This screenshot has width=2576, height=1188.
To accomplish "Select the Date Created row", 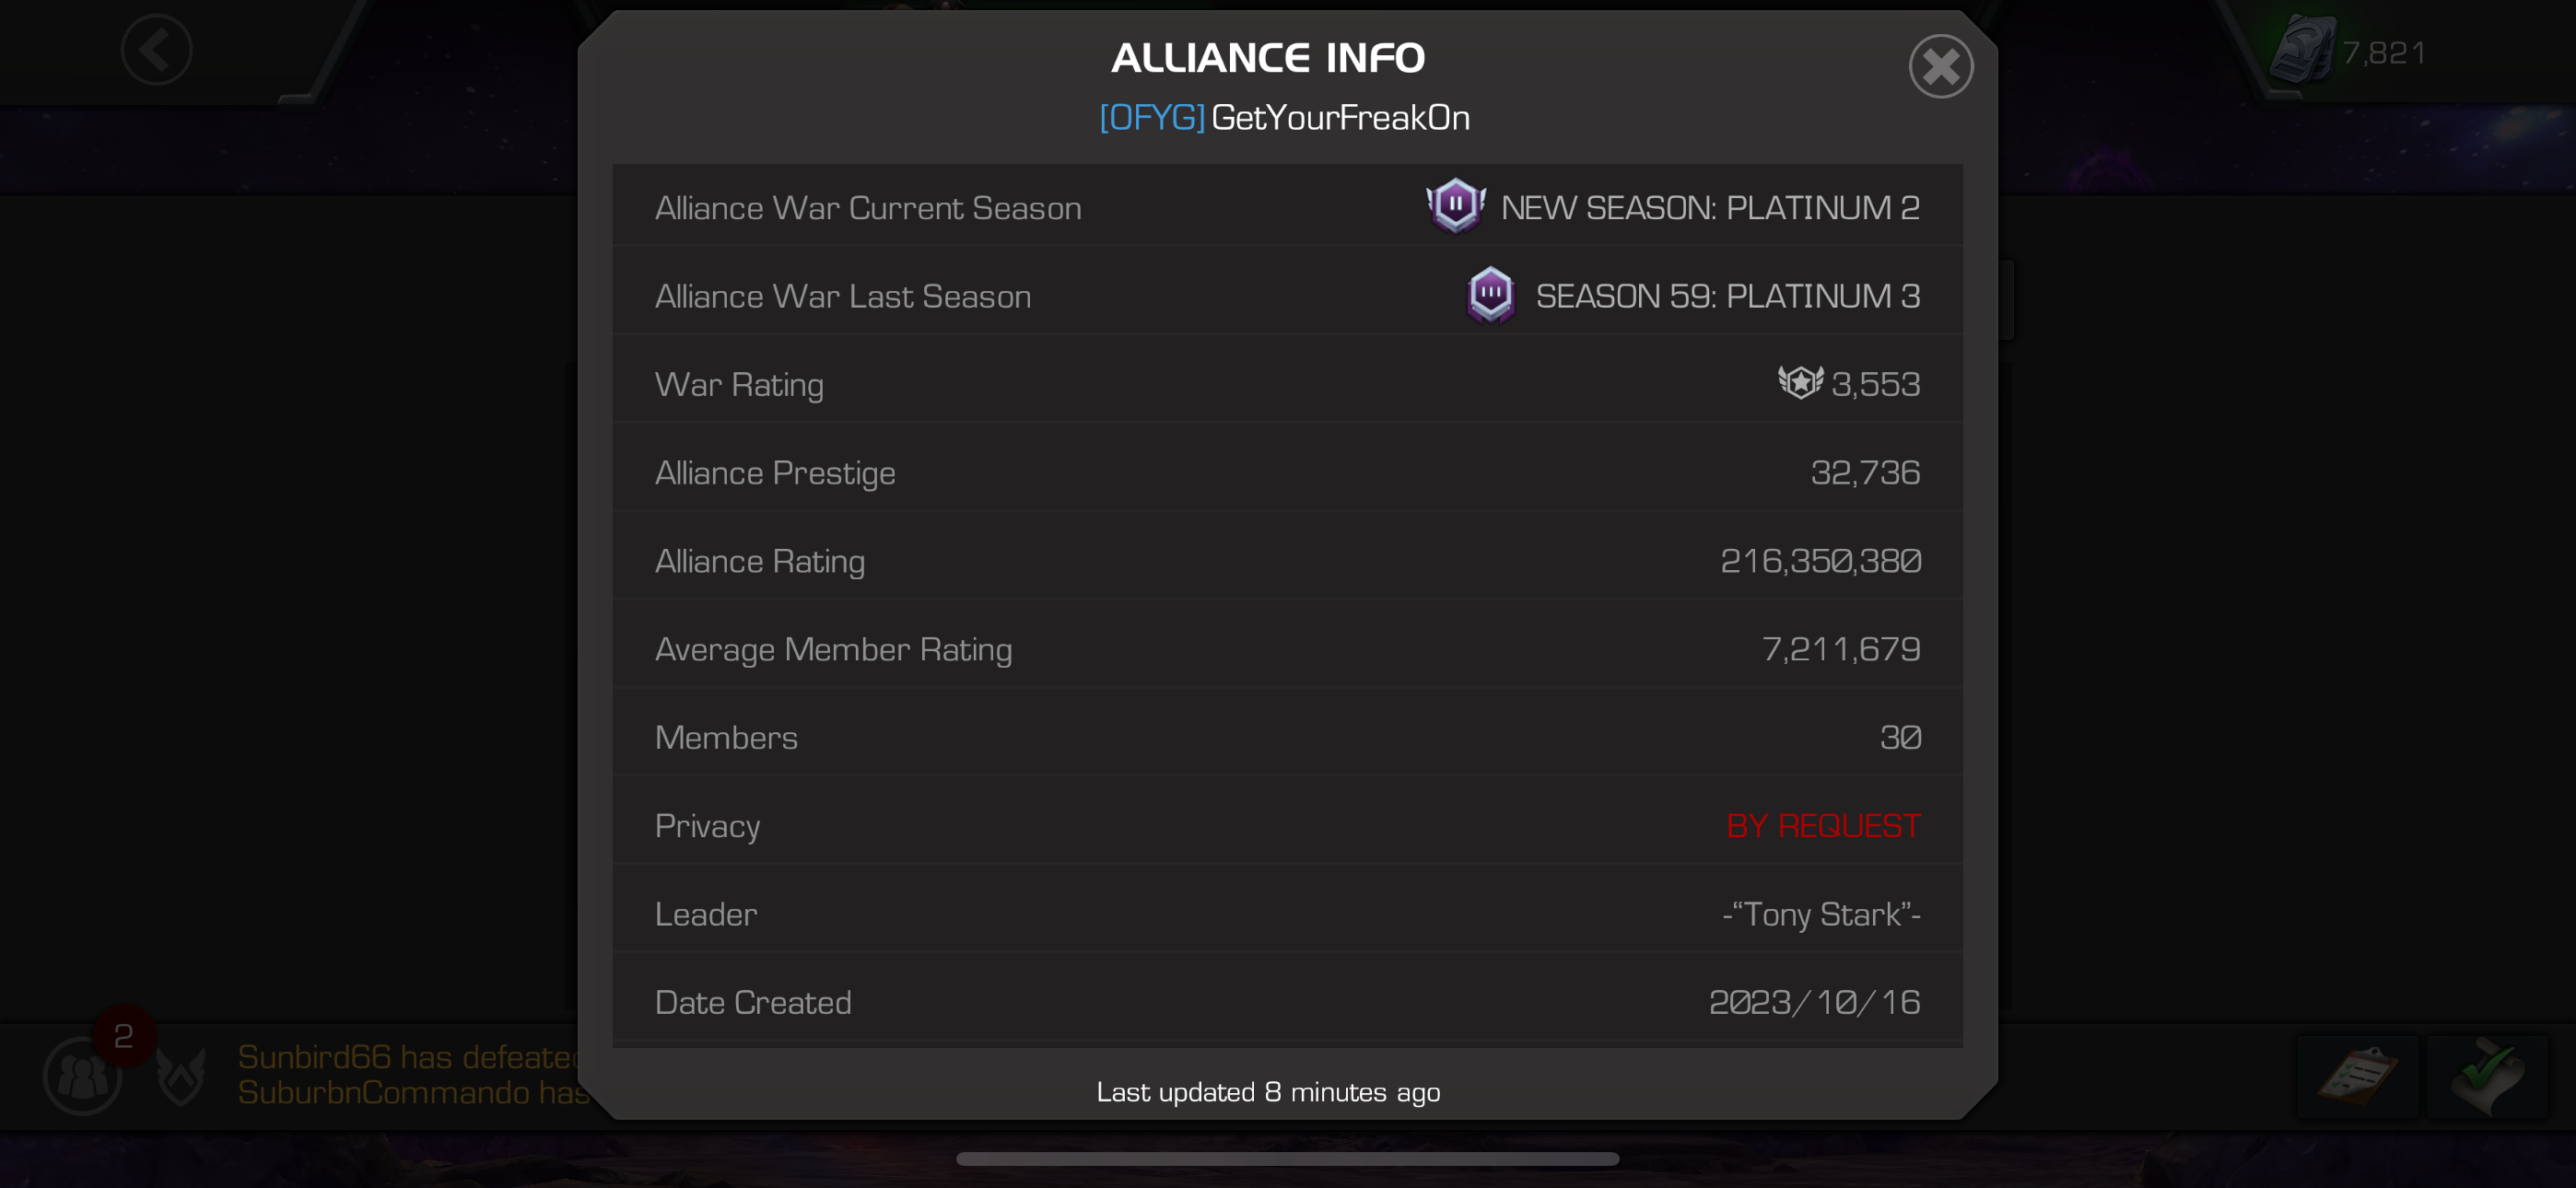I will (x=1287, y=1002).
